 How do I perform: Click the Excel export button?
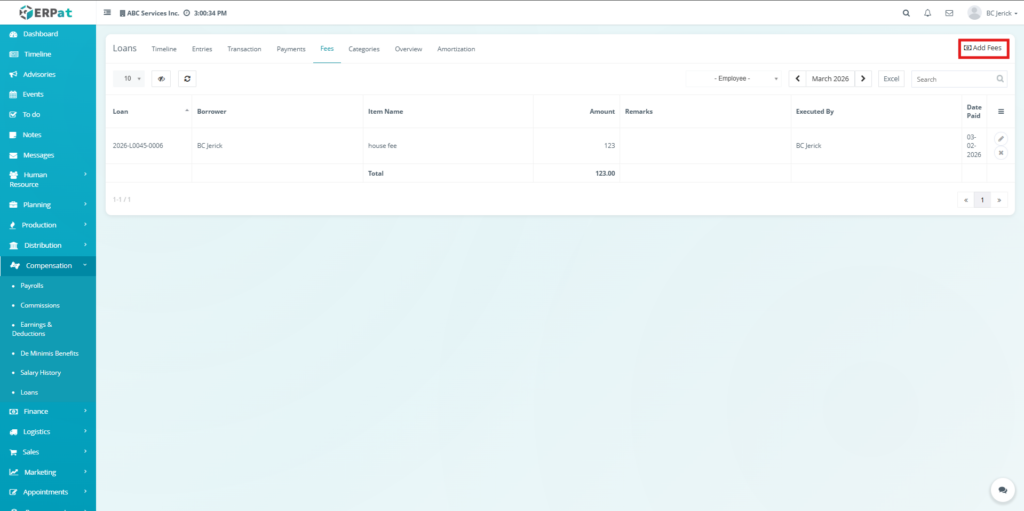pyautogui.click(x=891, y=78)
